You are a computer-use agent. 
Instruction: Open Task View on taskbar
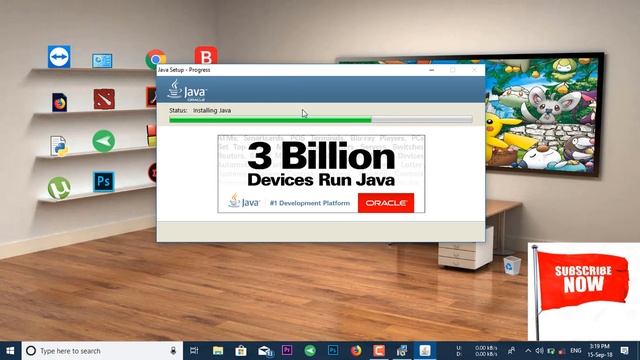pyautogui.click(x=194, y=351)
